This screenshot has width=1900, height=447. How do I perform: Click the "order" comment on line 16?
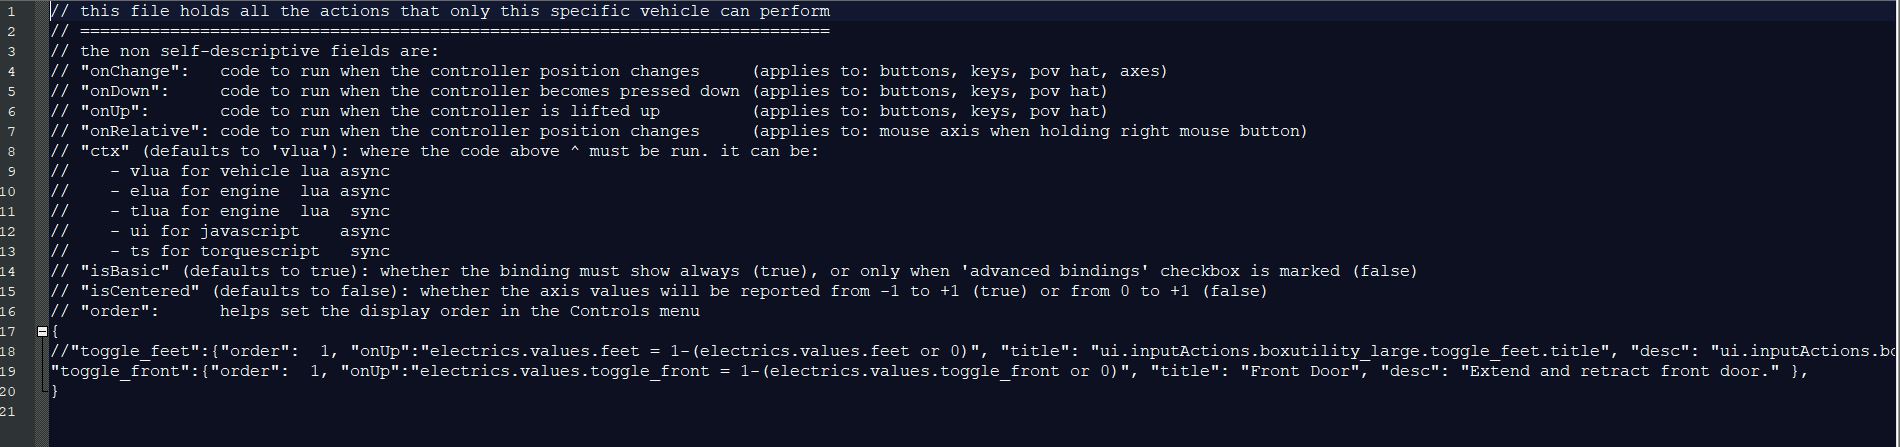[x=375, y=311]
